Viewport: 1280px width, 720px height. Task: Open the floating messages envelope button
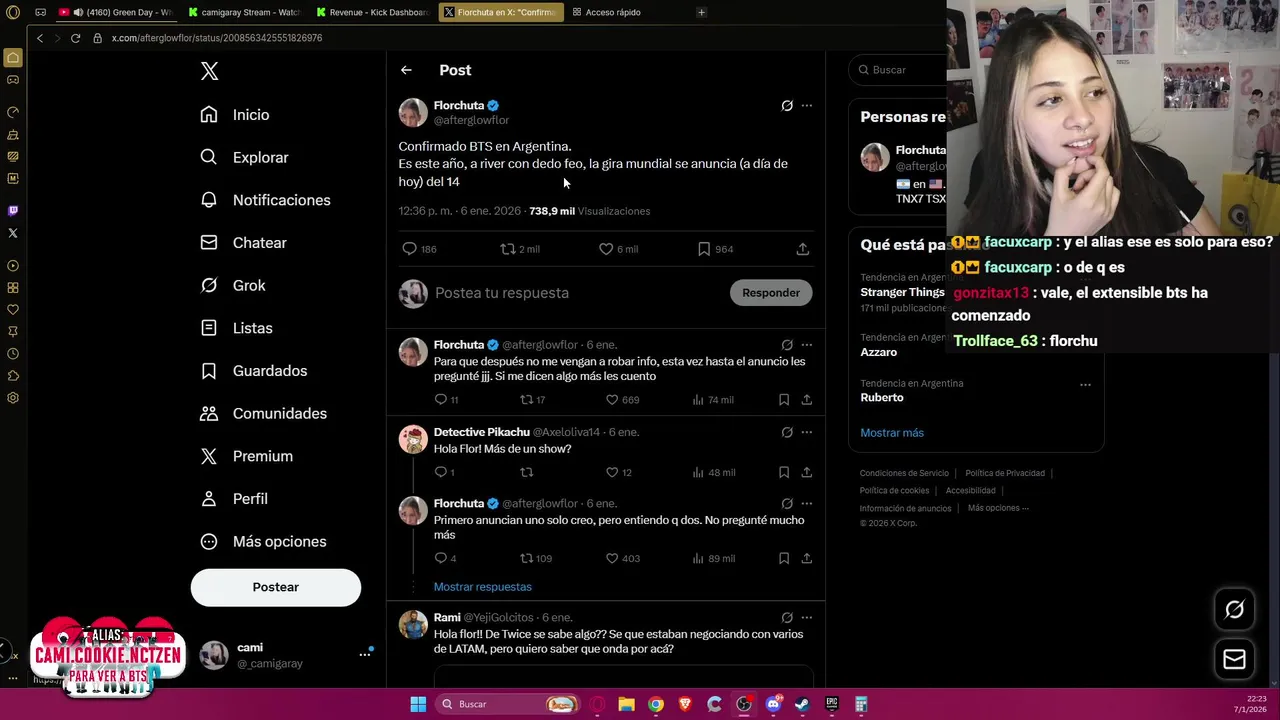click(x=1234, y=660)
